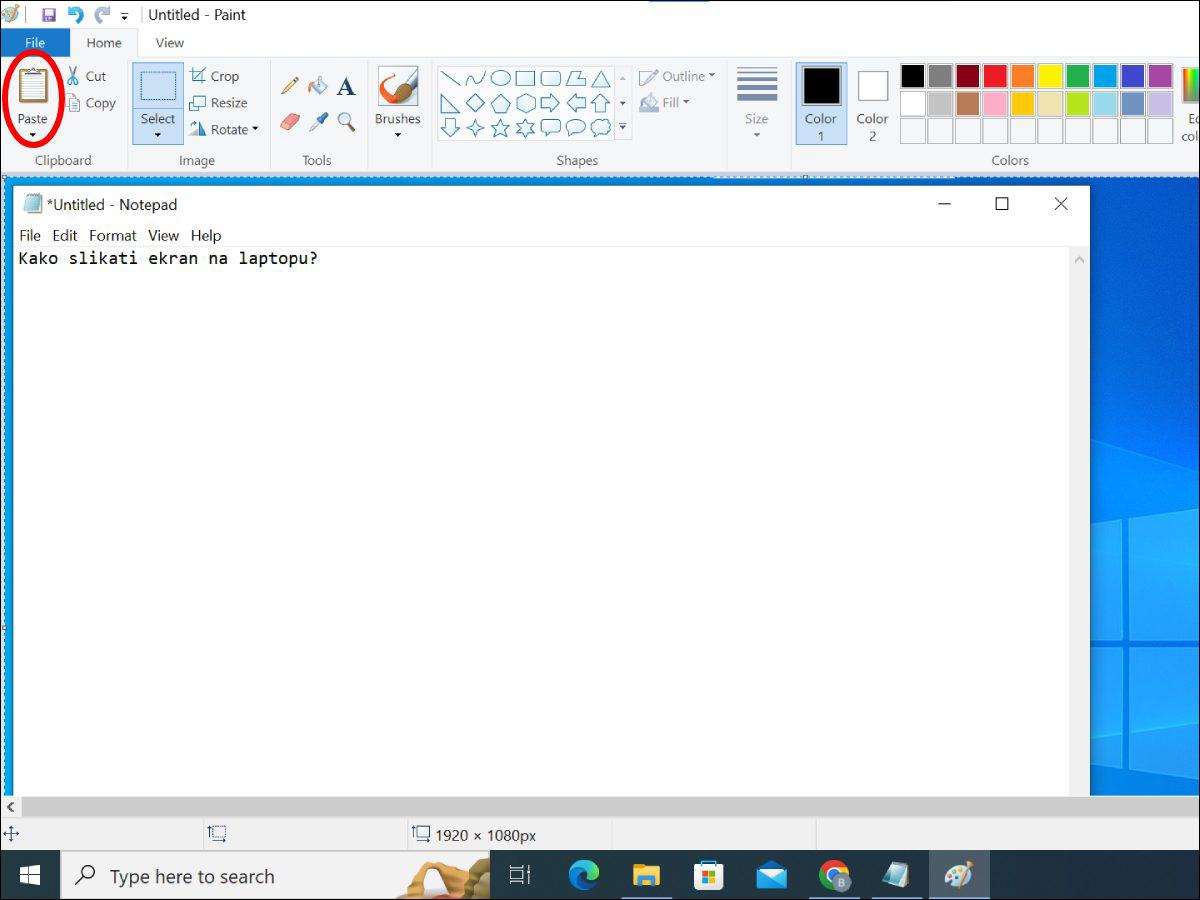Choose the Curve shape
The width and height of the screenshot is (1200, 900).
tap(475, 78)
